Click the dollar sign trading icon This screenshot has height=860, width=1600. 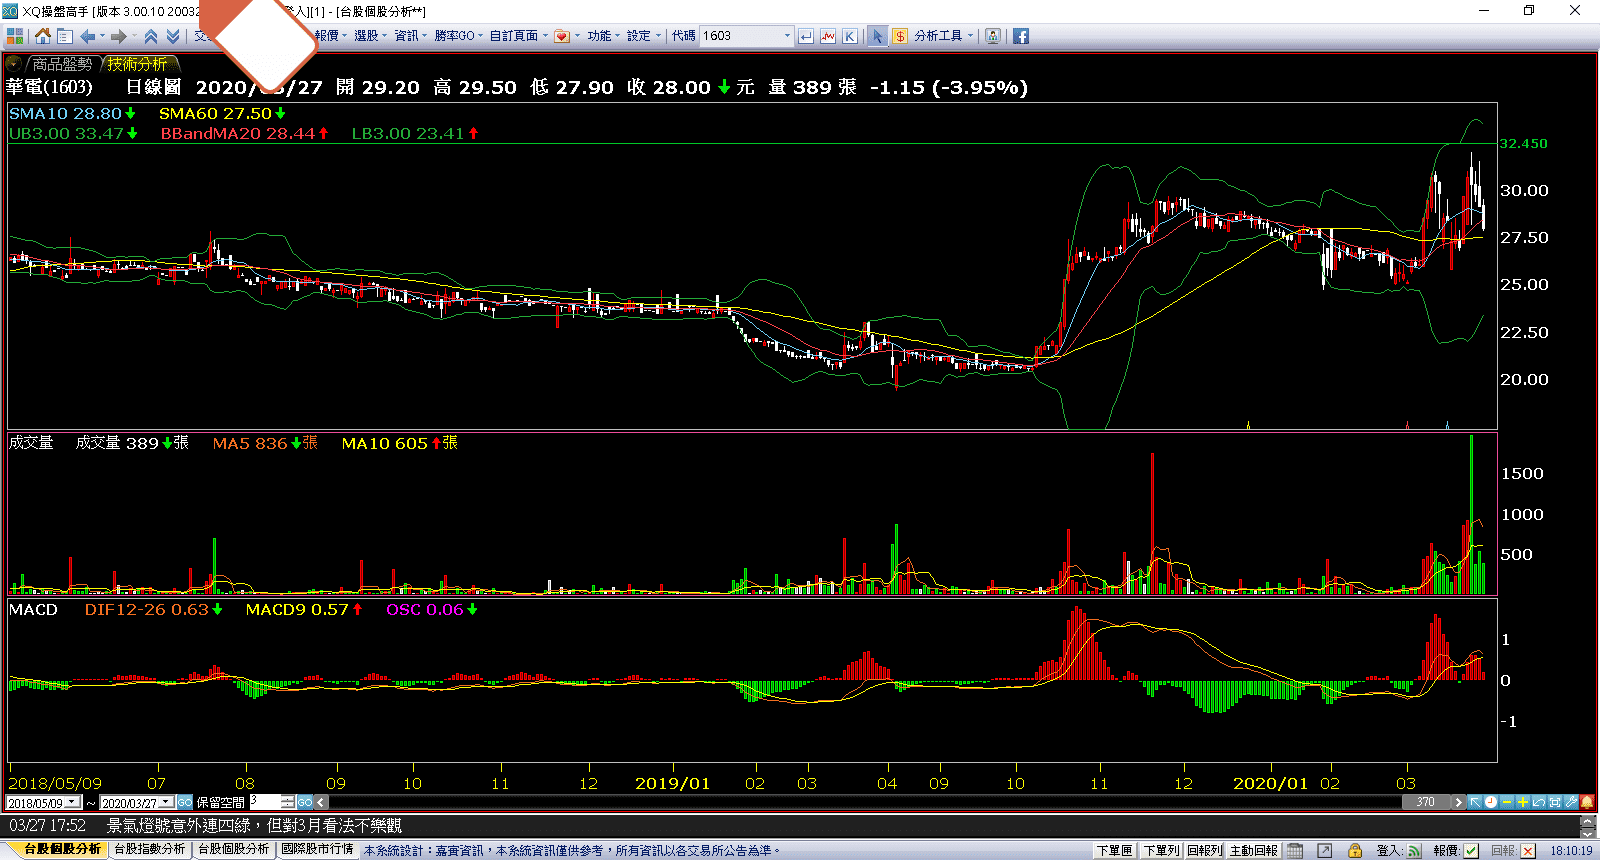[x=900, y=36]
